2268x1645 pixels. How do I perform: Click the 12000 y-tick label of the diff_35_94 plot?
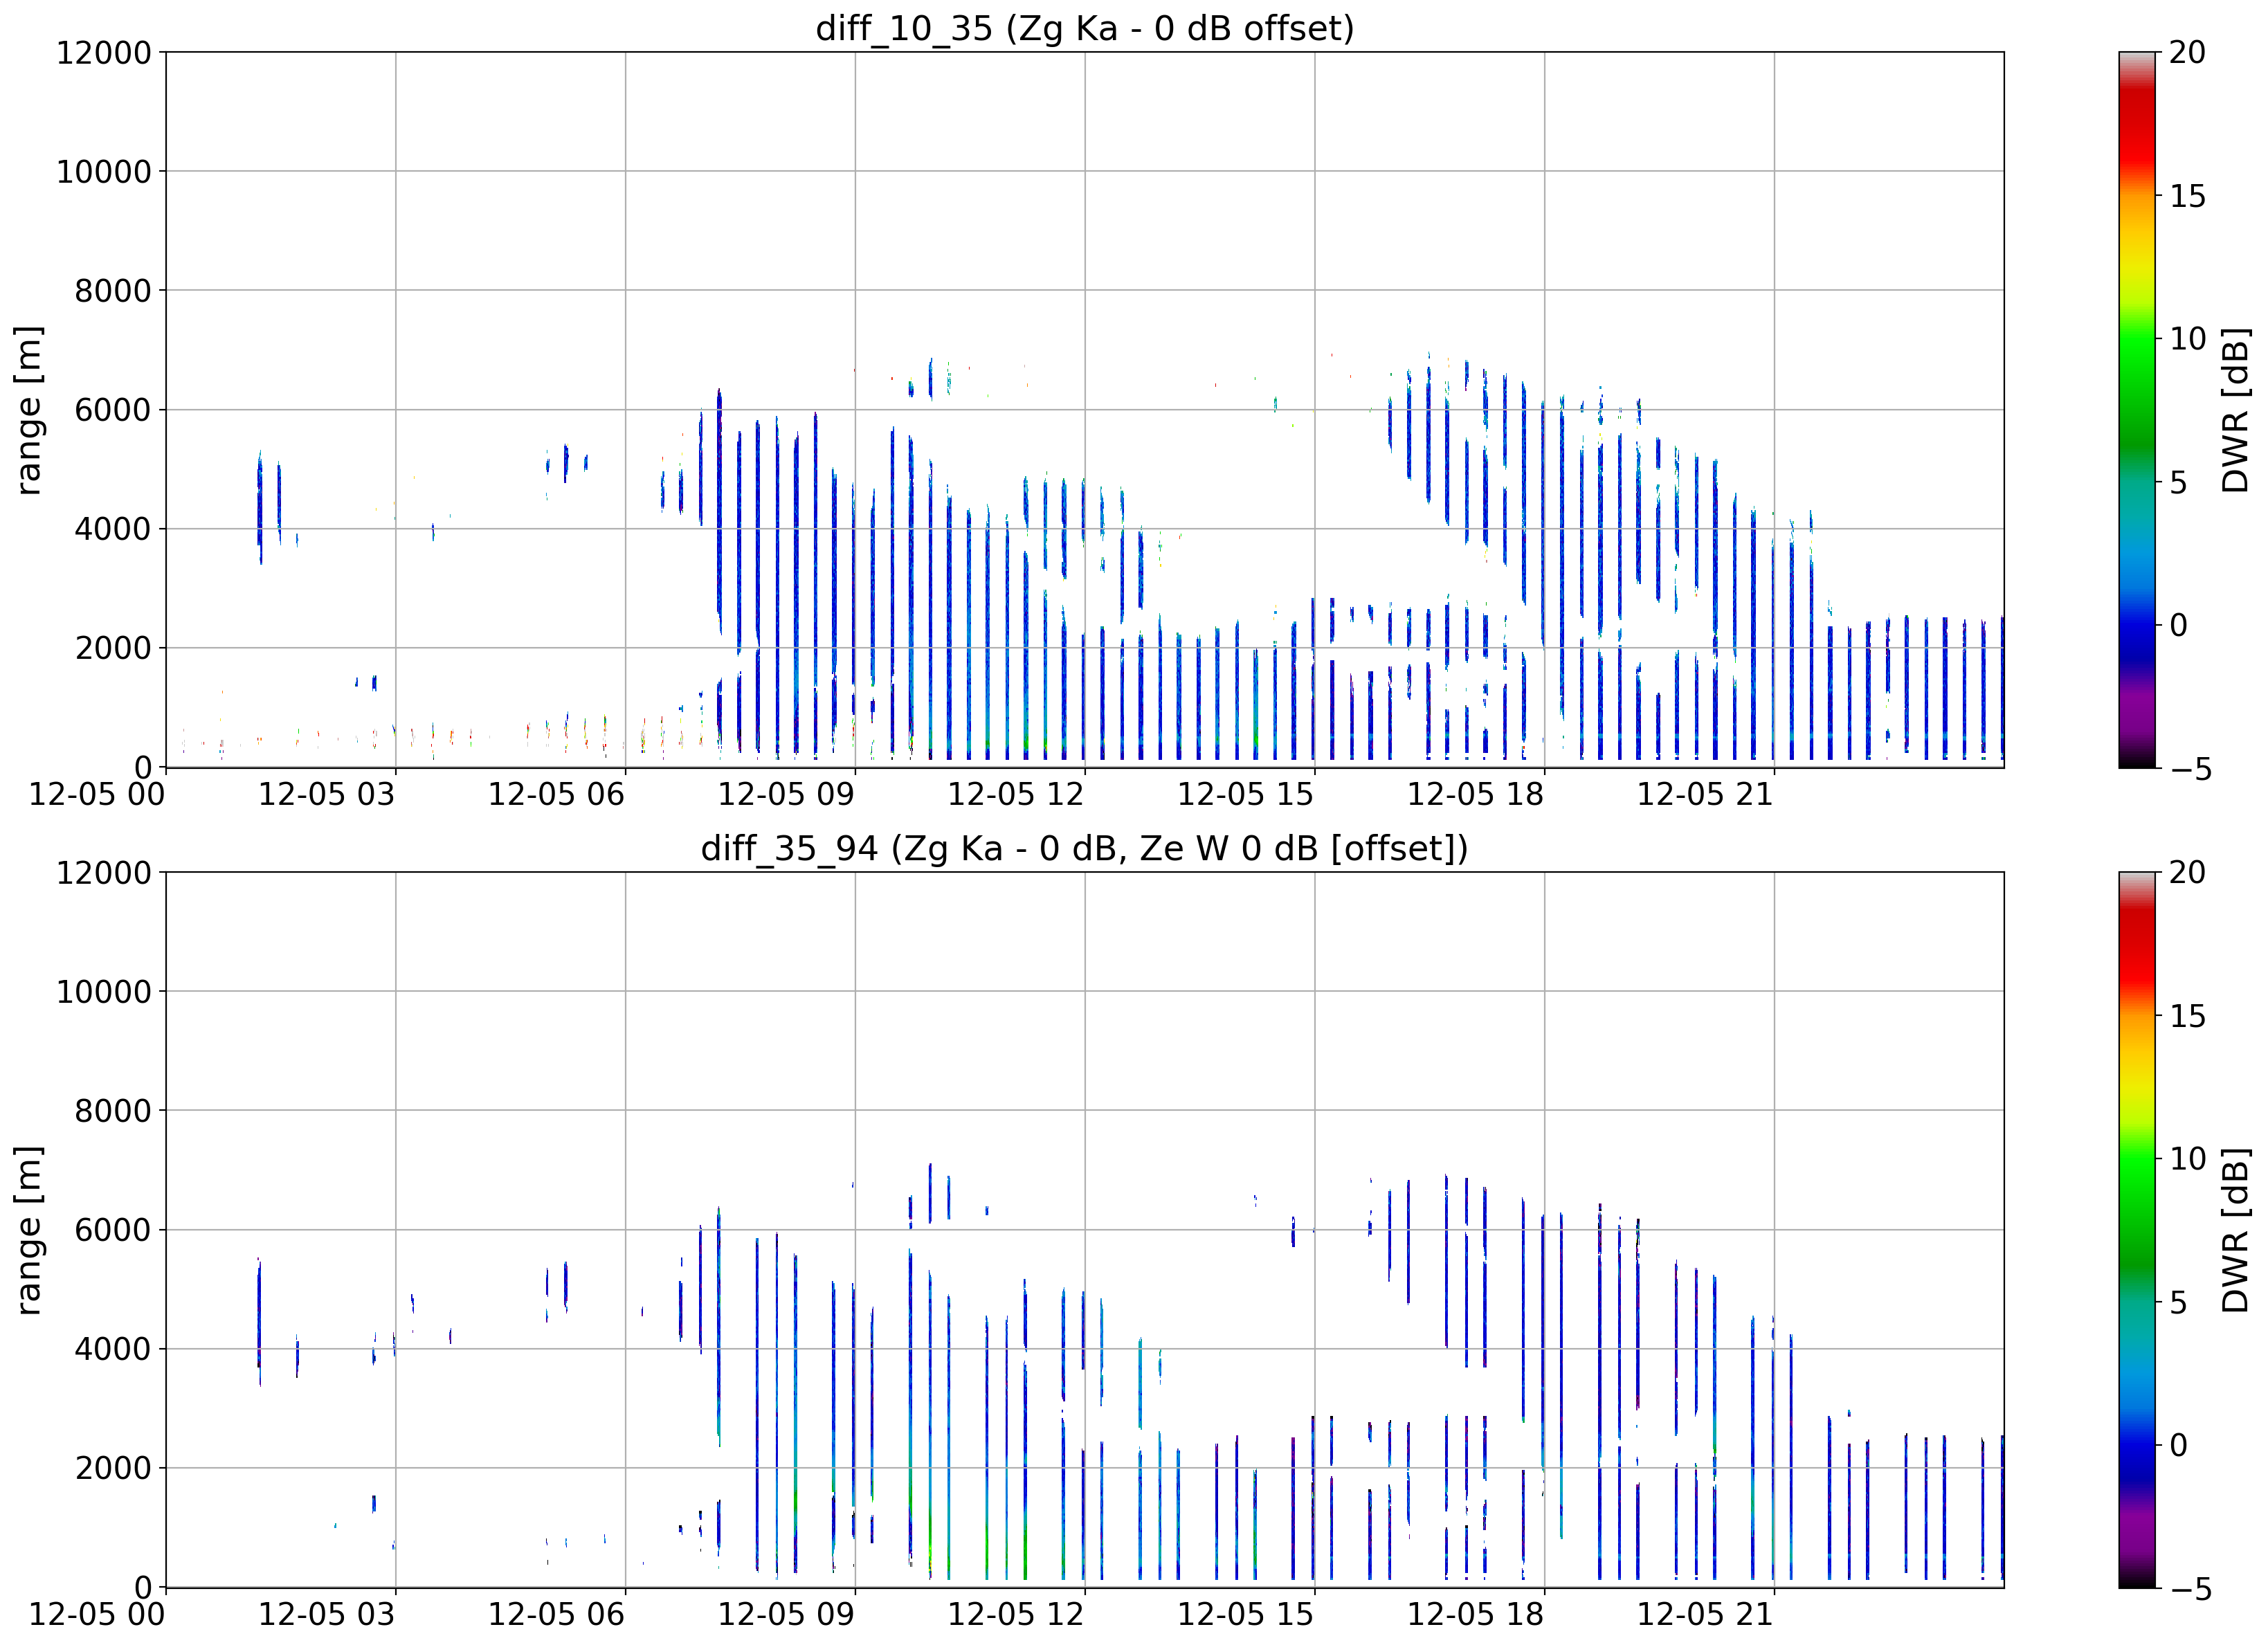[x=104, y=872]
